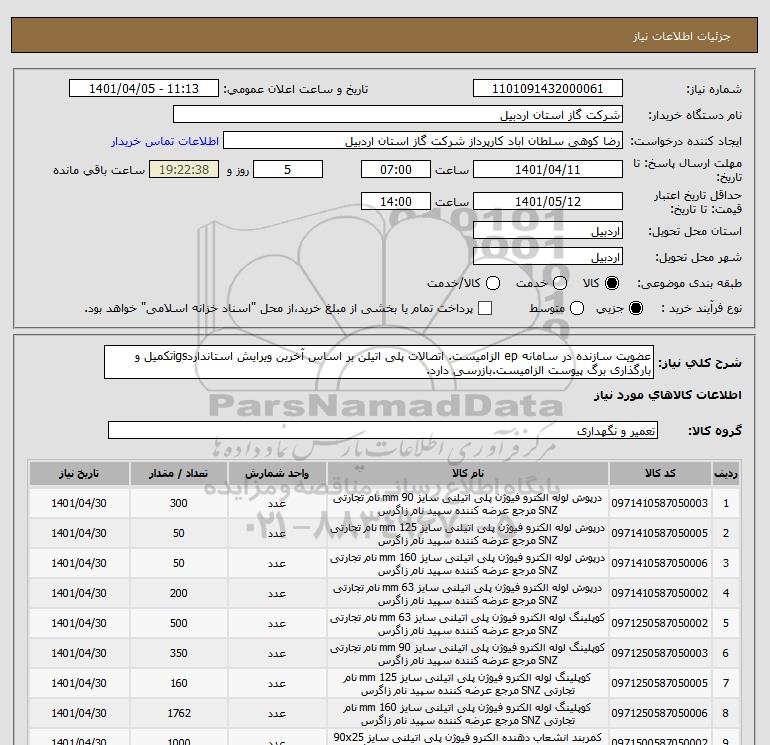The width and height of the screenshot is (770, 745).
Task: Click the response deadline date 1401/04/11
Action: (x=548, y=170)
